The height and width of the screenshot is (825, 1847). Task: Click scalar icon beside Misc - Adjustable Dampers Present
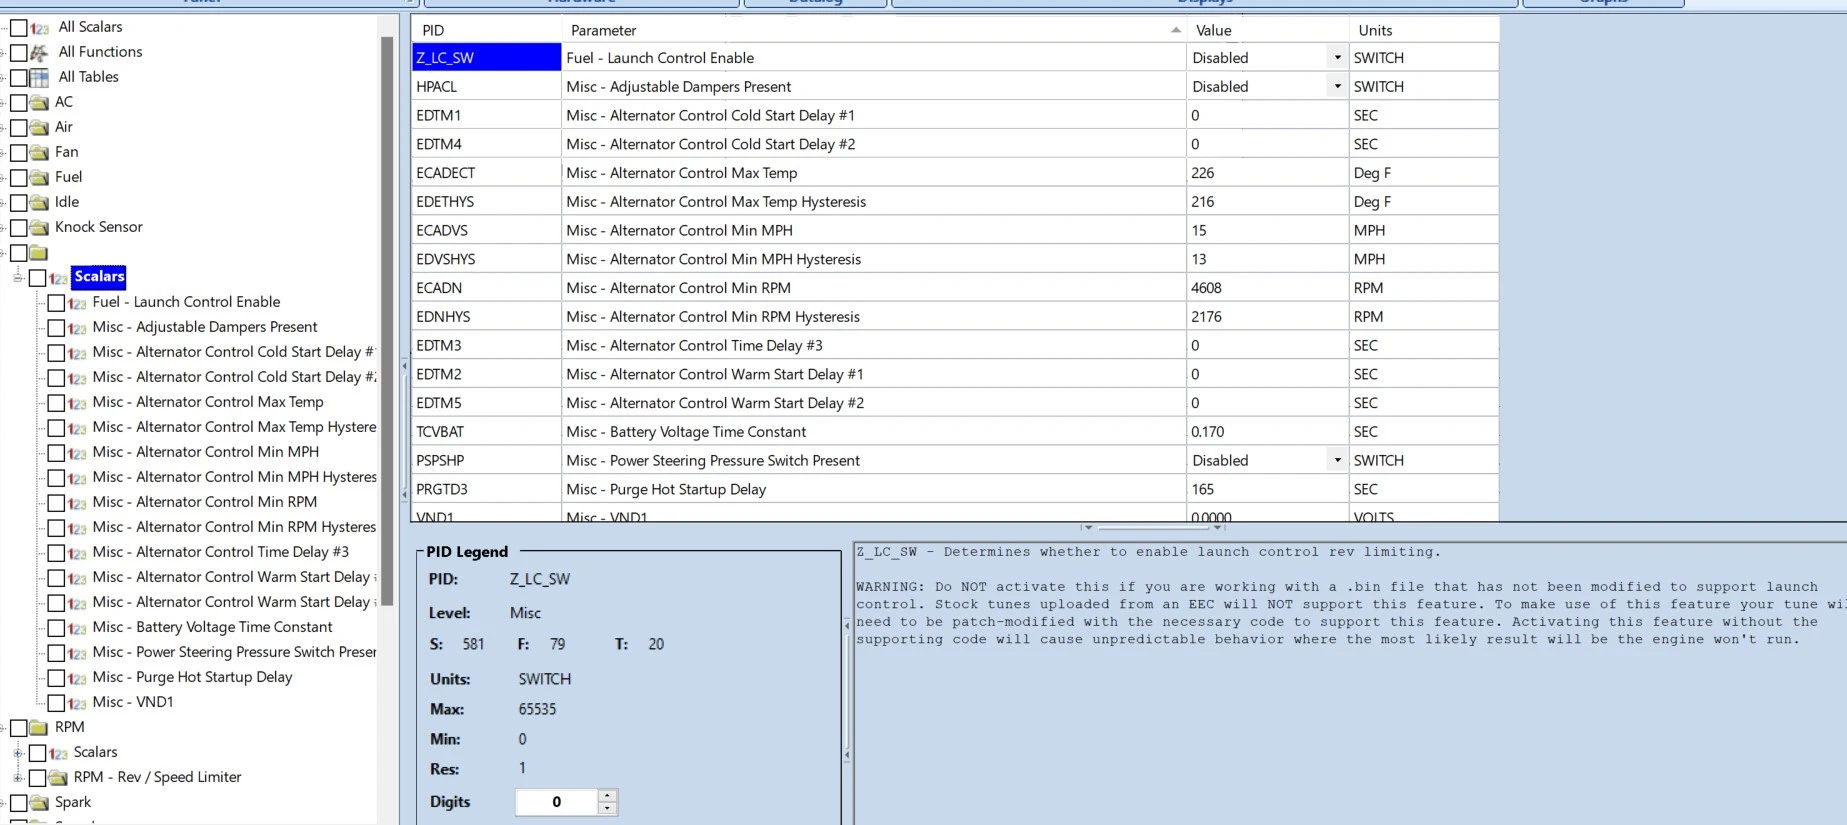coord(77,328)
